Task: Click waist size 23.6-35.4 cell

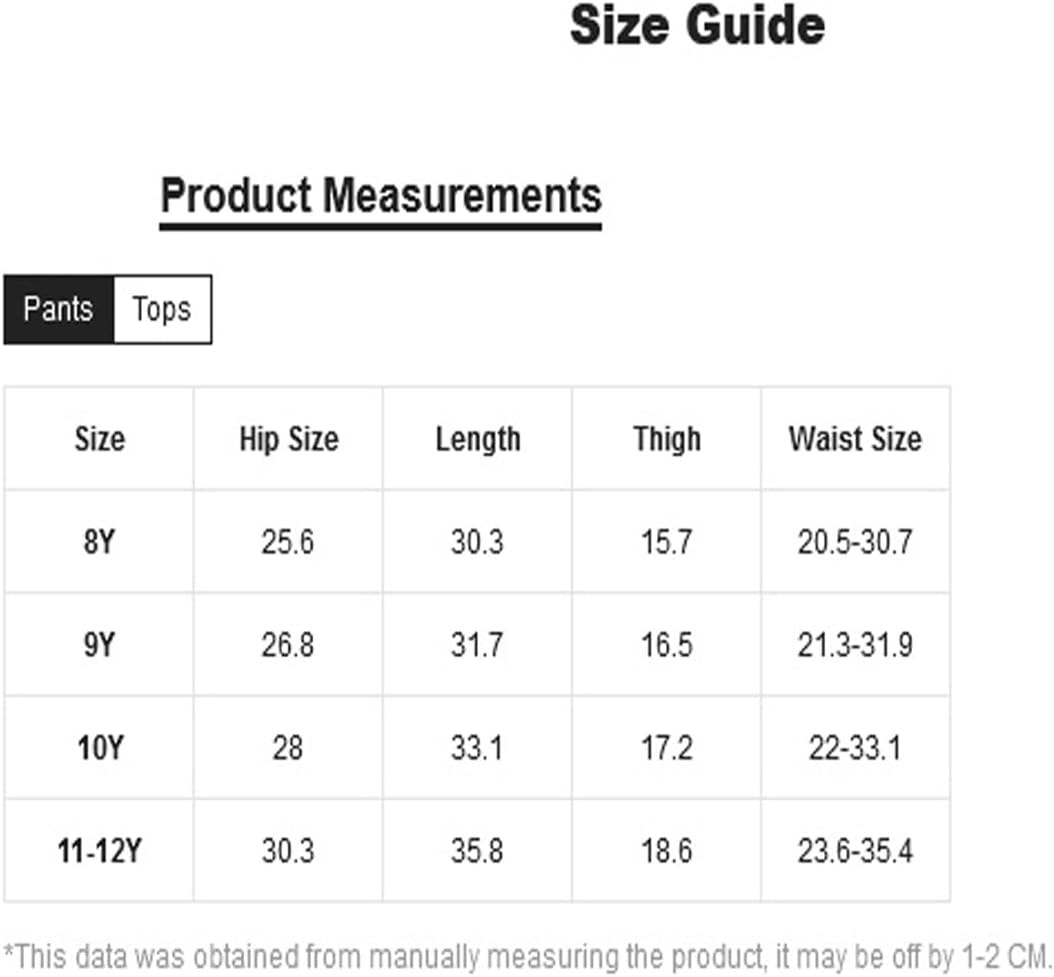Action: (855, 851)
